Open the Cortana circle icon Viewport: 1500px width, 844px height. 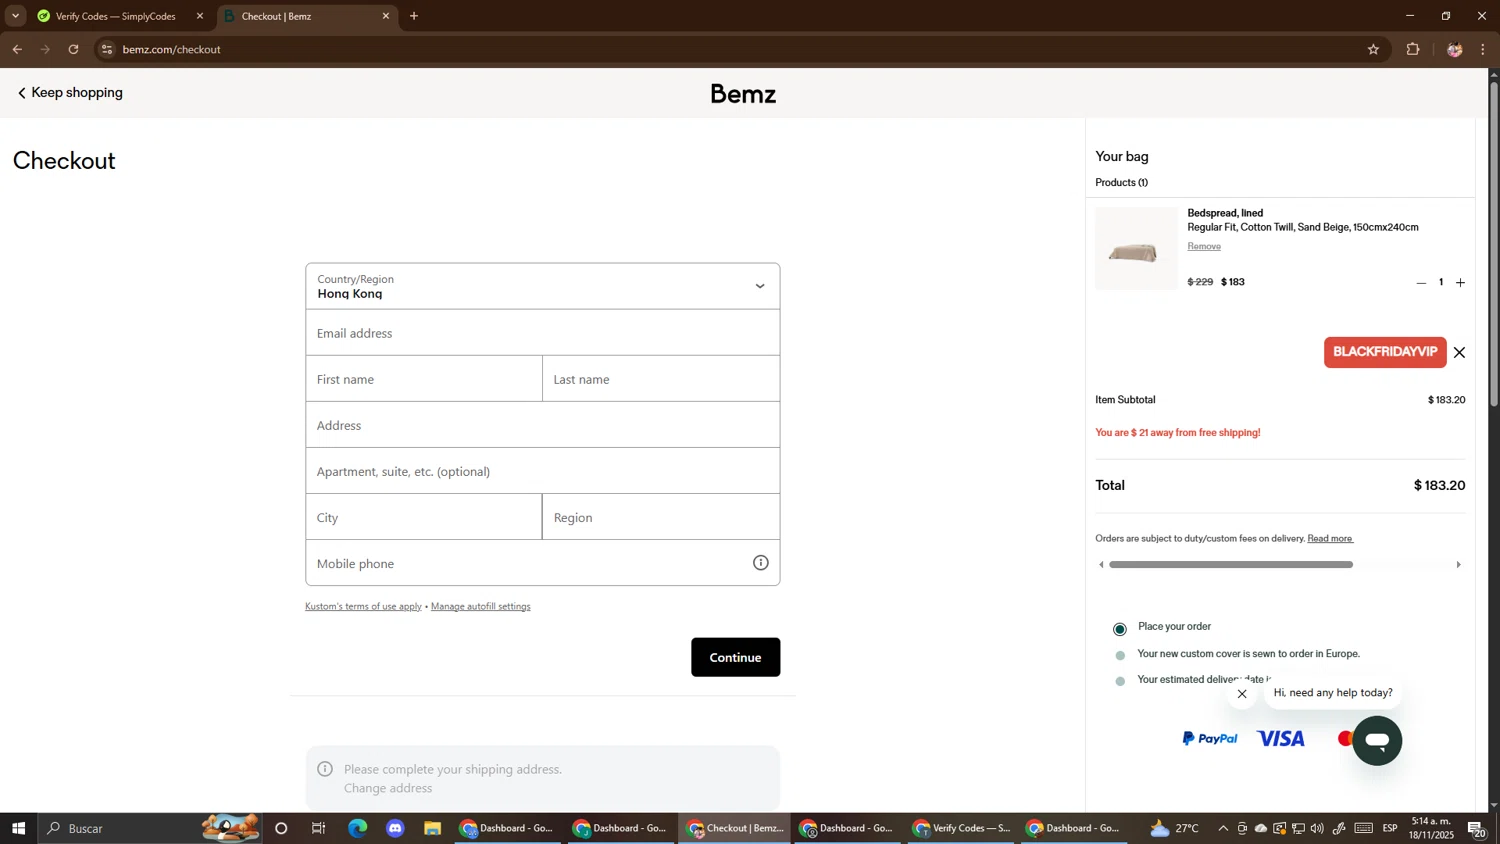[281, 828]
